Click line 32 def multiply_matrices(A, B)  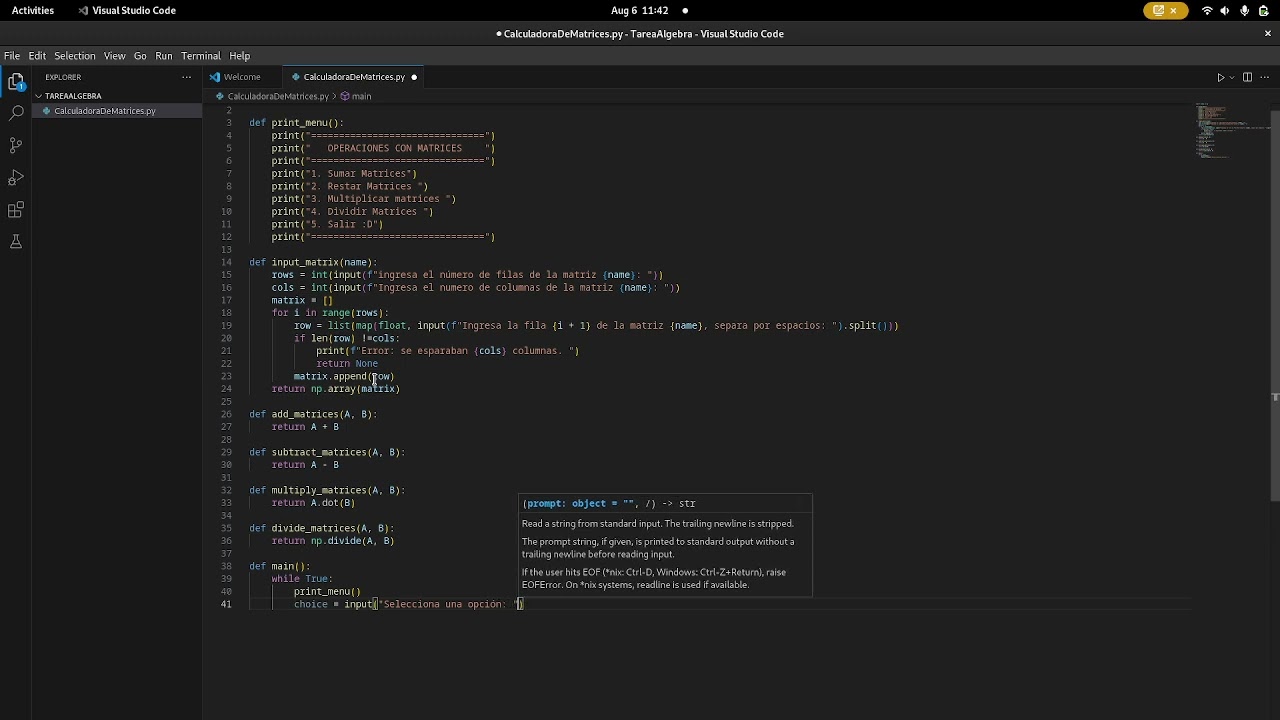(x=327, y=490)
